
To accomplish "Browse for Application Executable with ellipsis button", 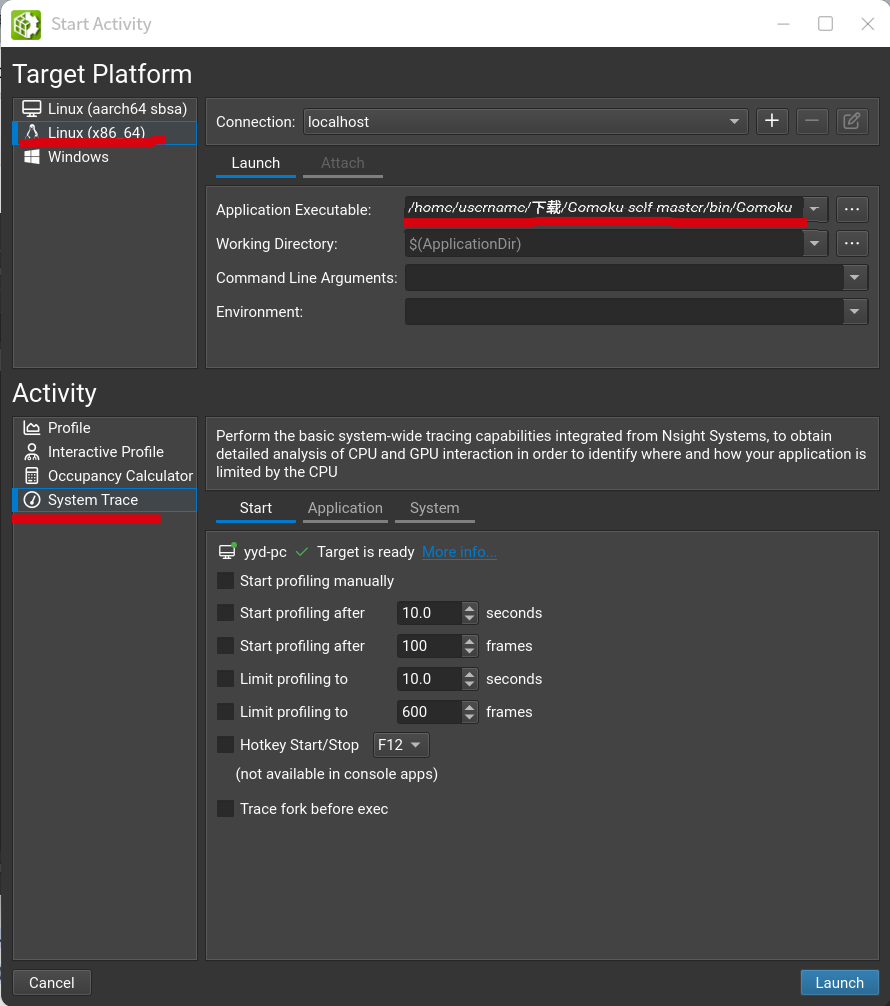I will coord(852,209).
